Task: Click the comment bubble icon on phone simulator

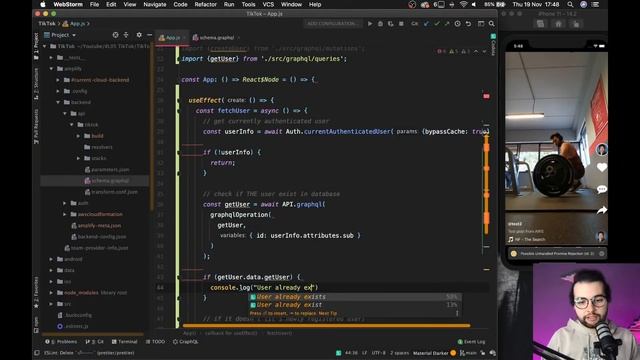Action: click(x=602, y=189)
